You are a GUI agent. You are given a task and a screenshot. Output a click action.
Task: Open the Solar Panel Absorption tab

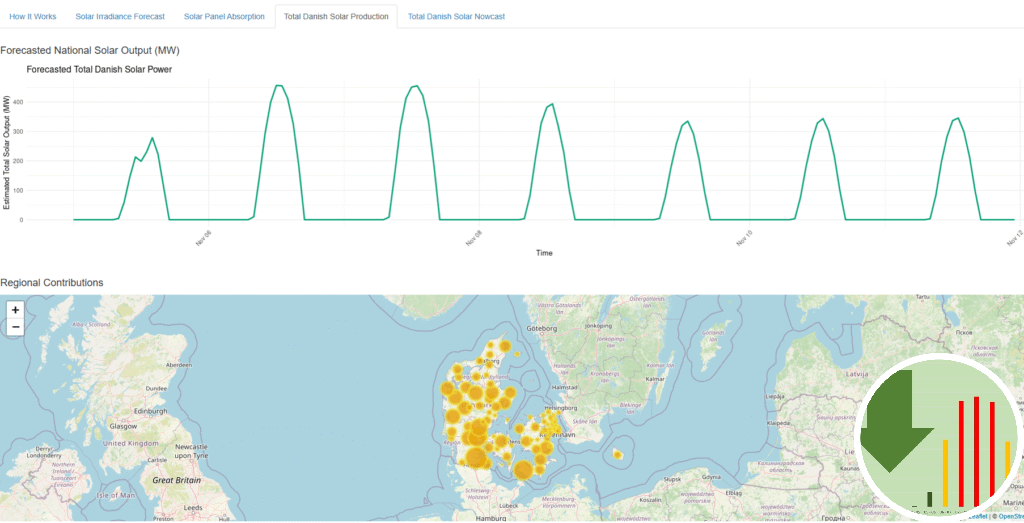[x=225, y=17]
